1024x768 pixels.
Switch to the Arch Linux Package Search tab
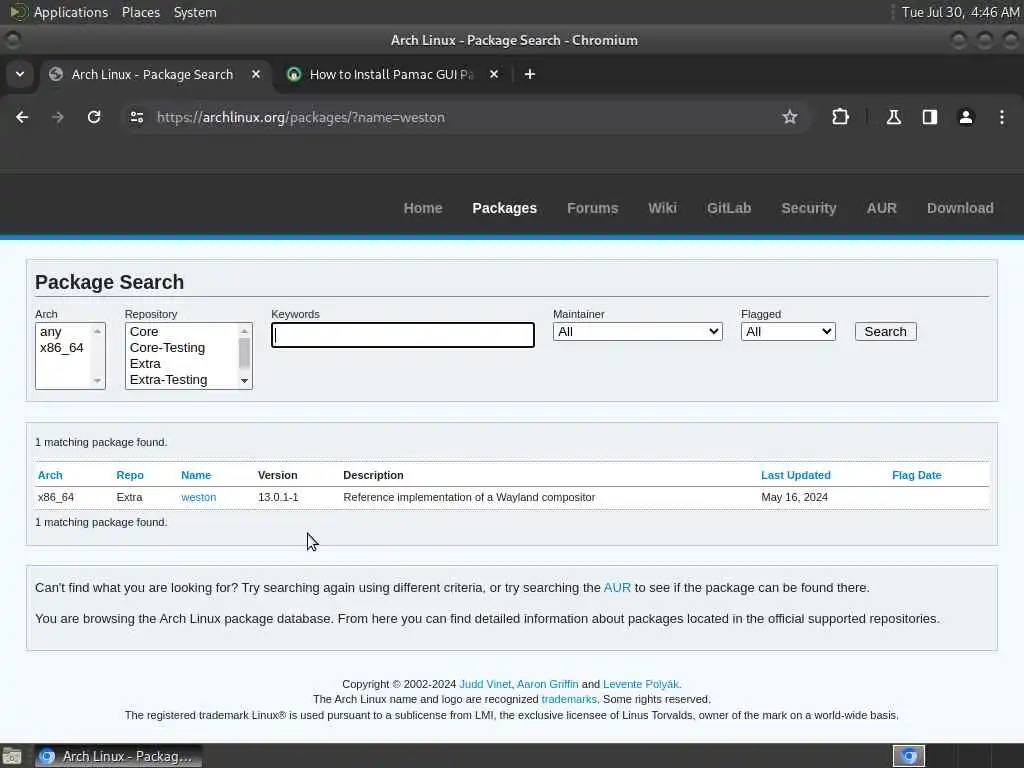(152, 74)
